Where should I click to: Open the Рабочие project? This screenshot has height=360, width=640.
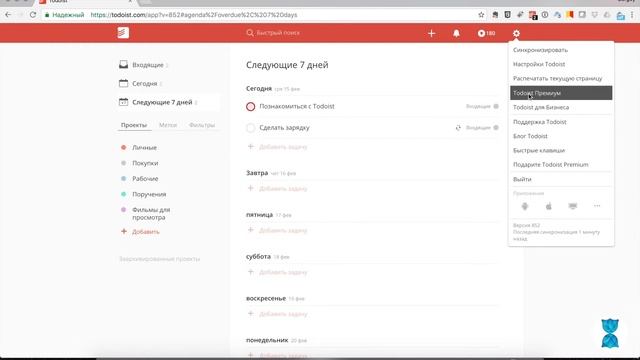145,178
